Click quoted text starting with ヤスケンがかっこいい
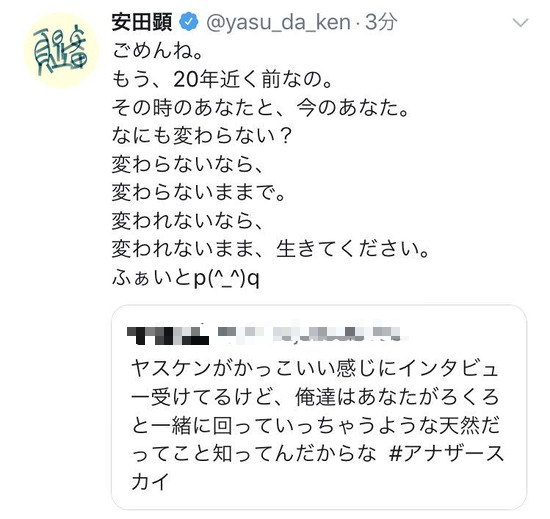The height and width of the screenshot is (519, 550). click(317, 425)
